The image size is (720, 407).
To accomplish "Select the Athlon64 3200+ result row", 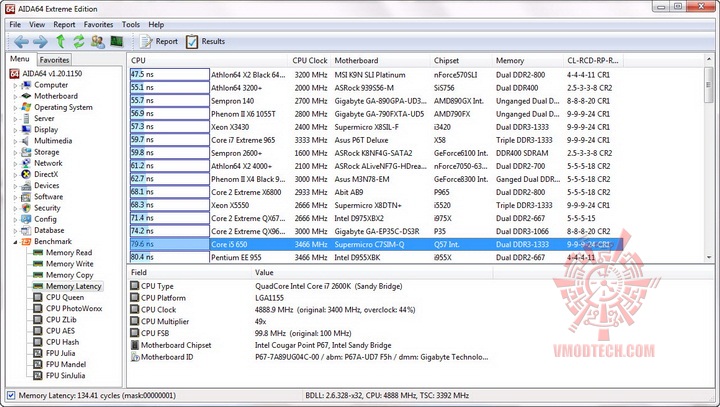I will 377,88.
